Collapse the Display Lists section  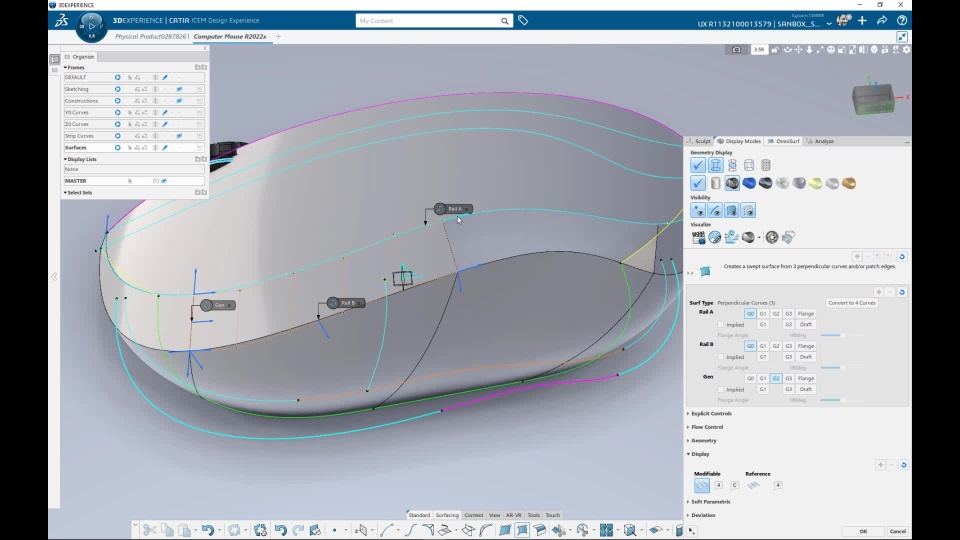pos(66,159)
